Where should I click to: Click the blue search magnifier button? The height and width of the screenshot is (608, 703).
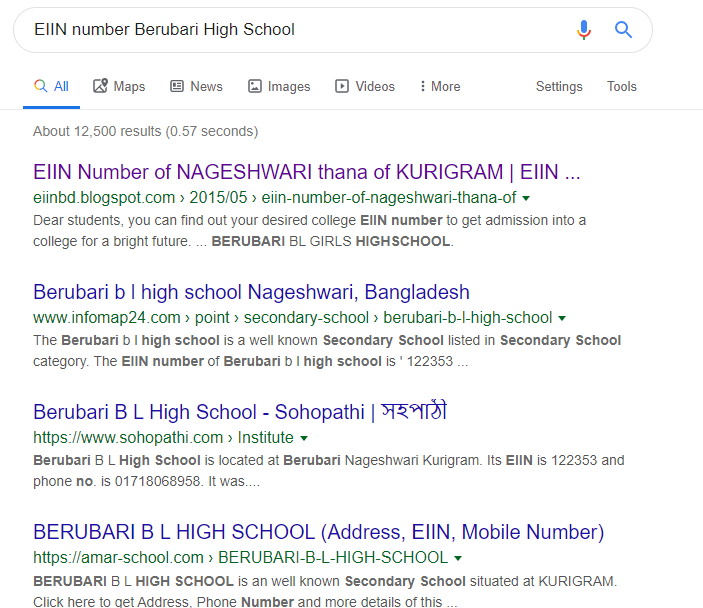(623, 30)
